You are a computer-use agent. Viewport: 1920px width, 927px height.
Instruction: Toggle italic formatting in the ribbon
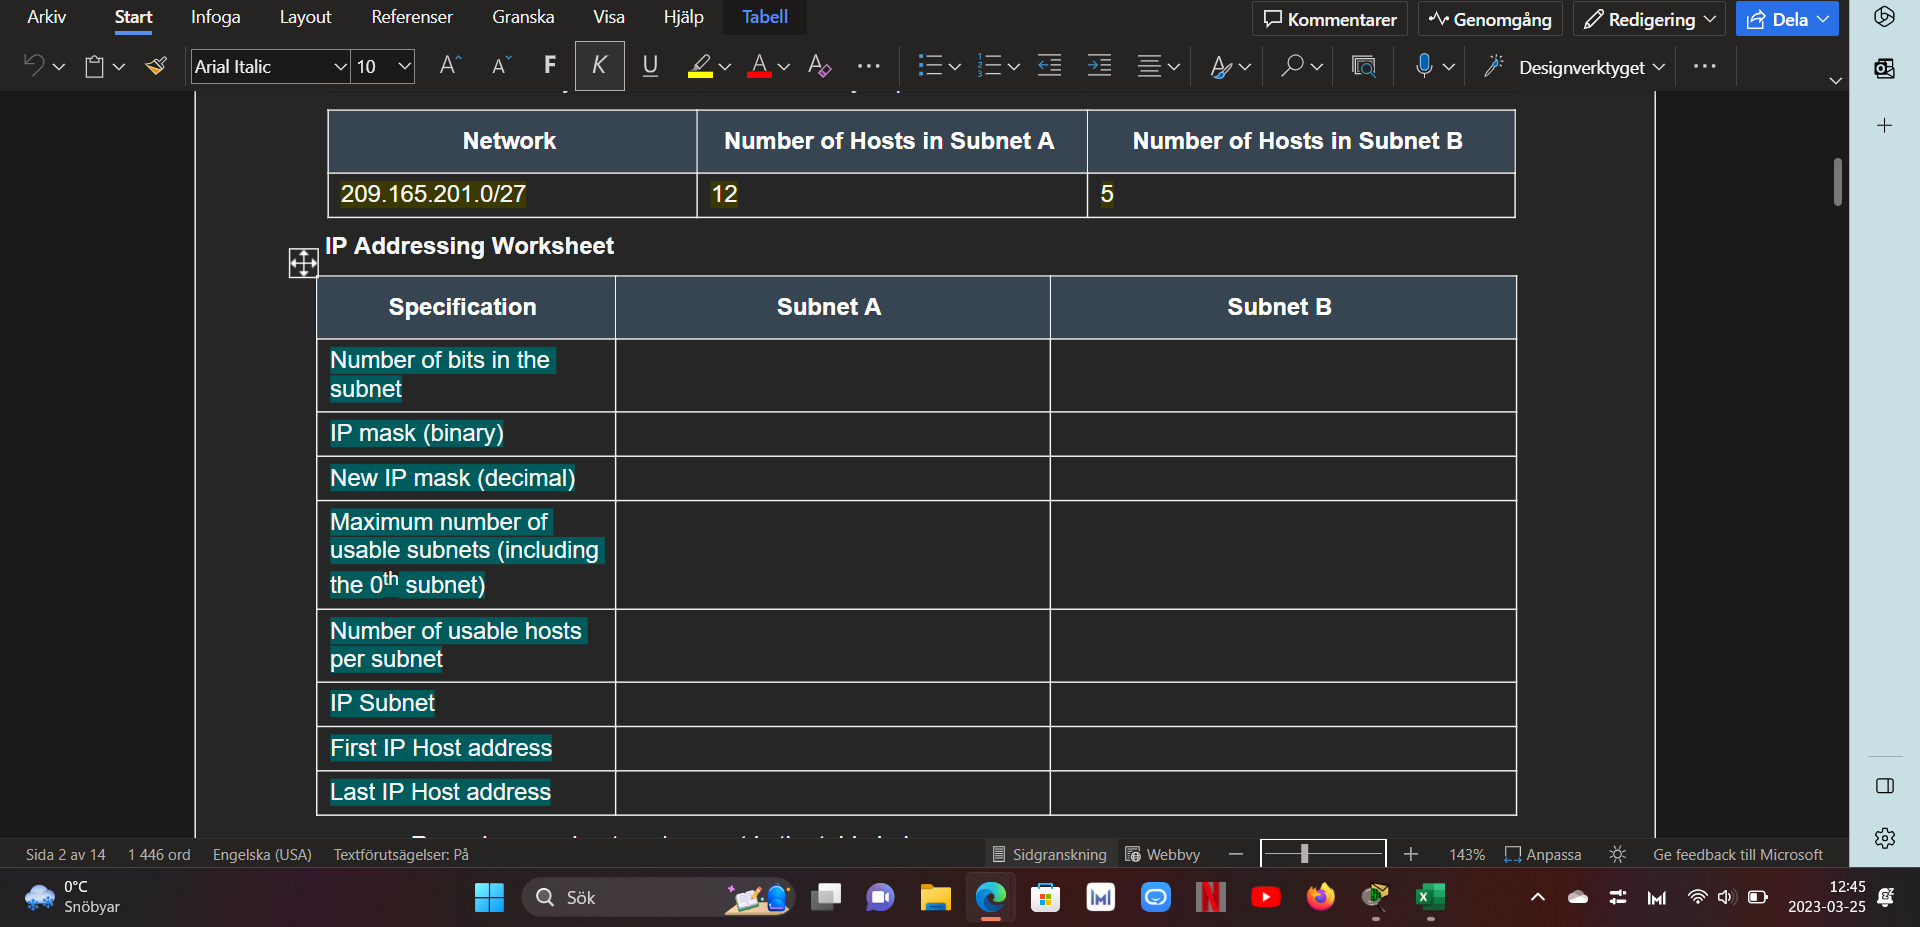[x=599, y=65]
